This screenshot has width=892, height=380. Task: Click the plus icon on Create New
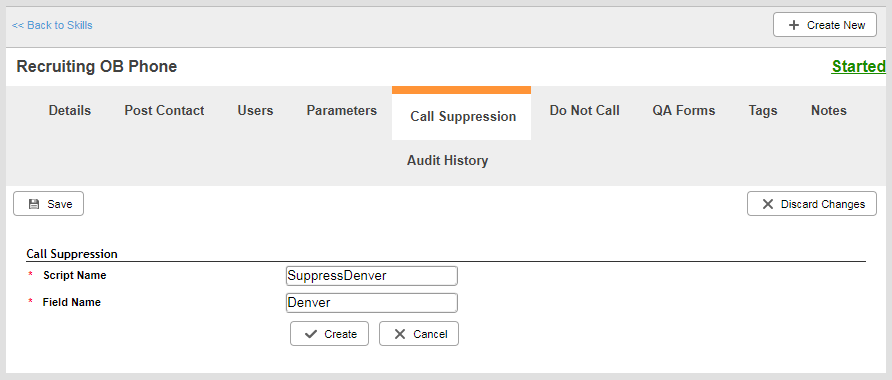pos(794,25)
